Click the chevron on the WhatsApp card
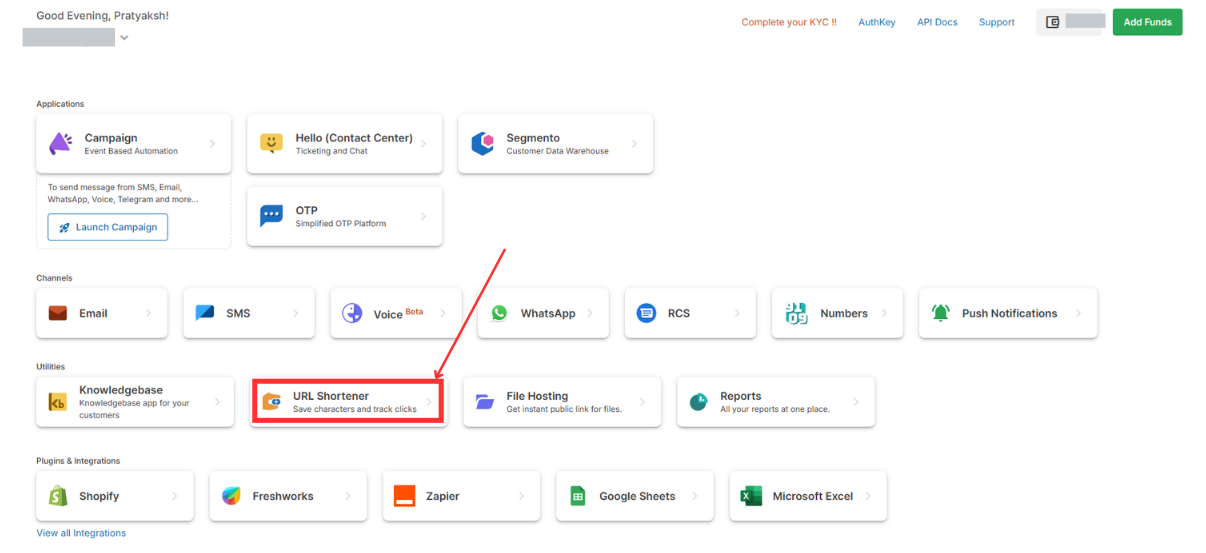 click(591, 313)
